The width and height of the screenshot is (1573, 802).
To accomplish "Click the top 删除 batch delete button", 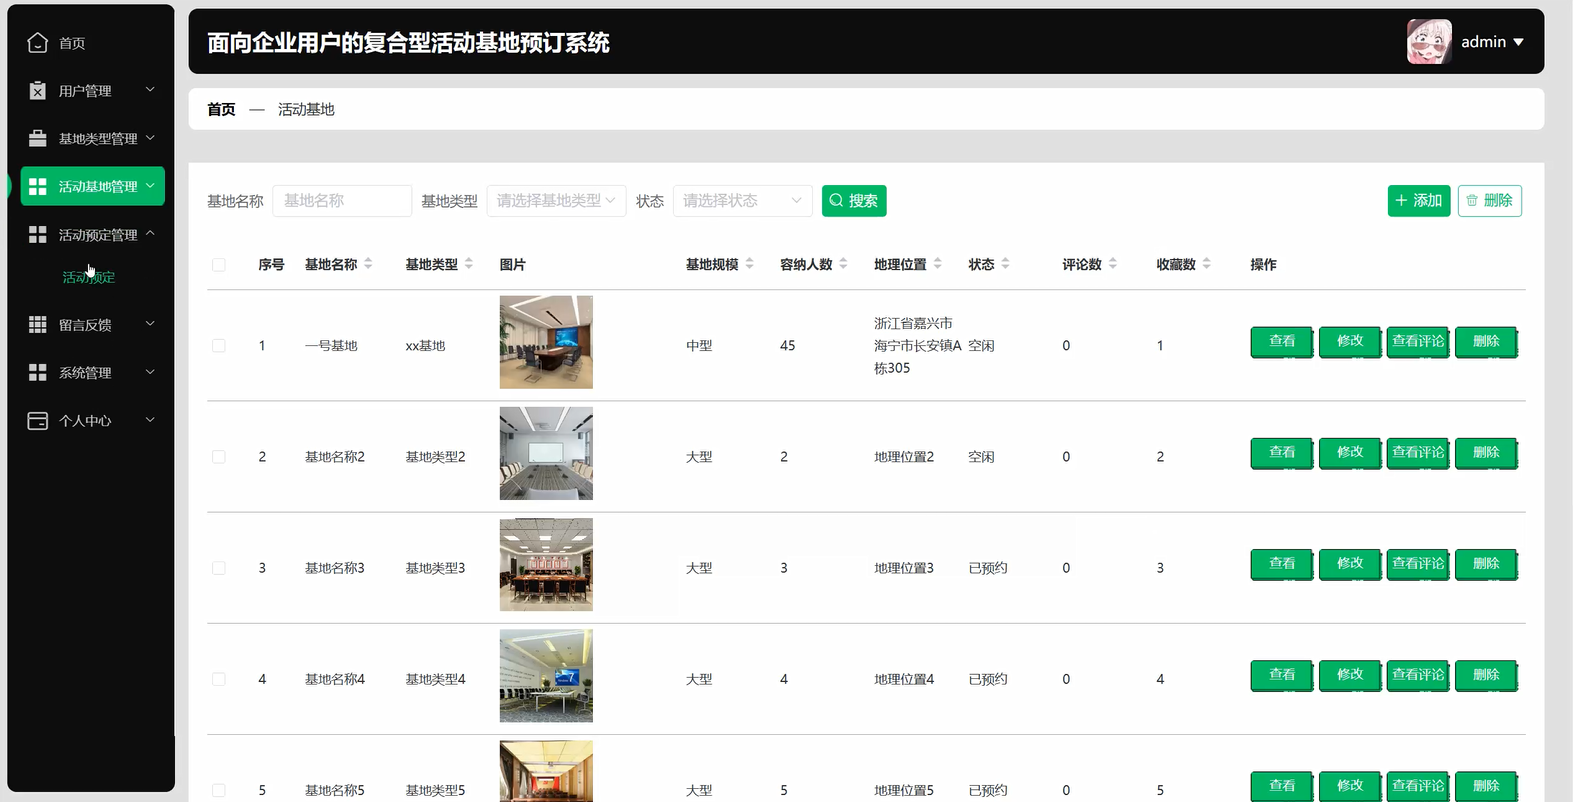I will tap(1490, 201).
